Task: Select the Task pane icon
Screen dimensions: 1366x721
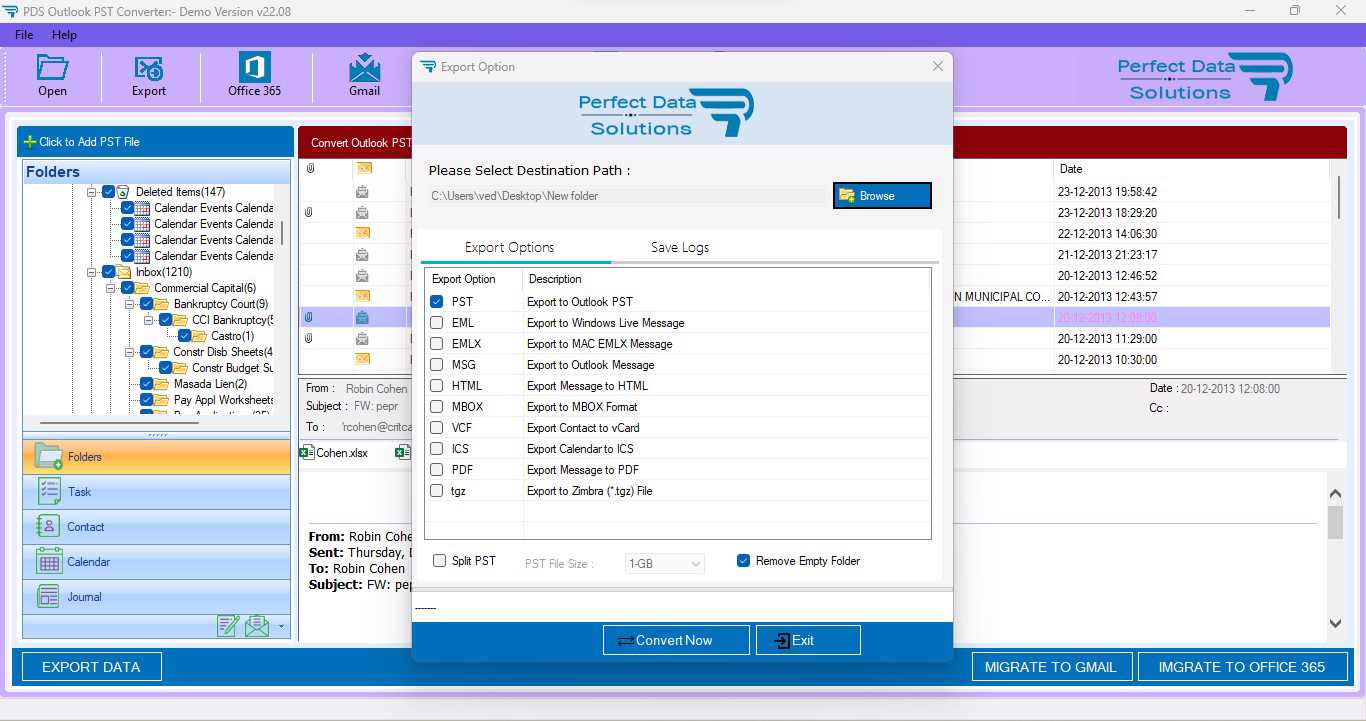Action: [x=49, y=491]
